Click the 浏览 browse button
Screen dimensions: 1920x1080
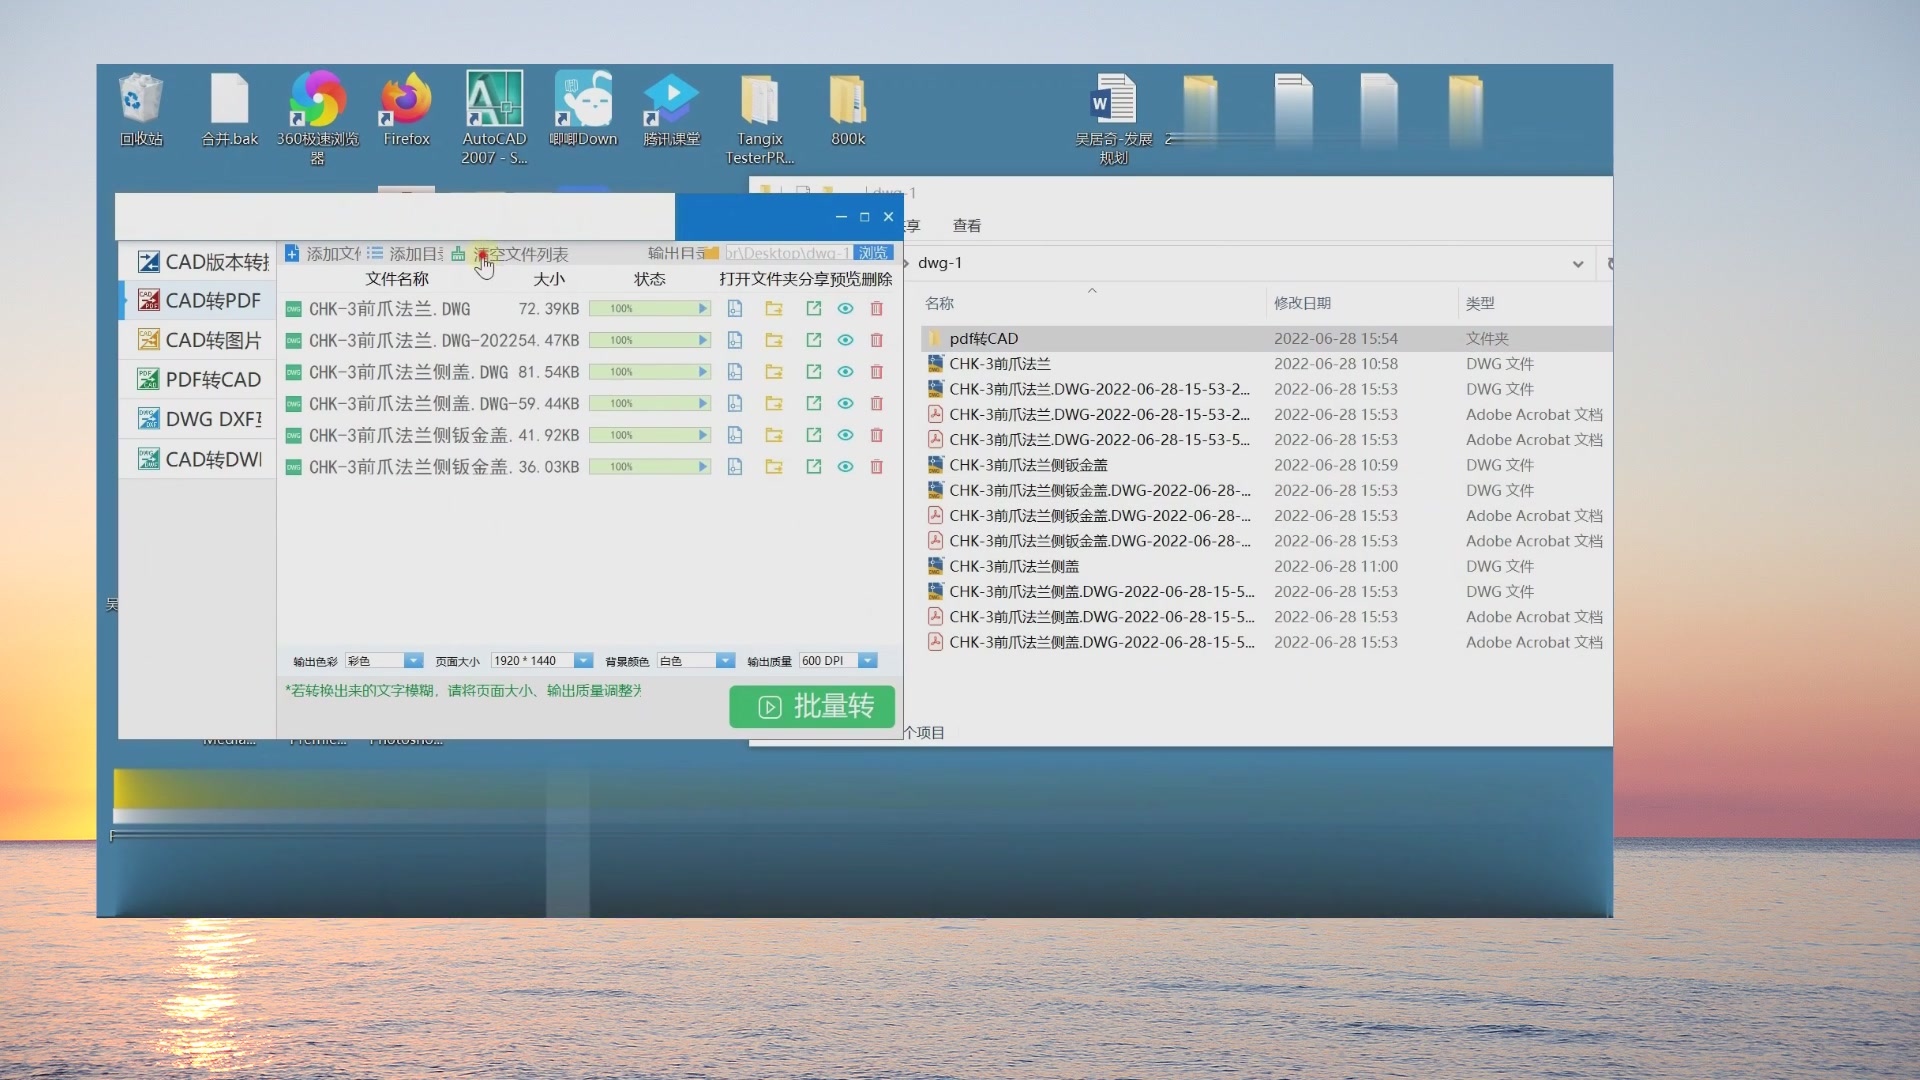click(873, 253)
